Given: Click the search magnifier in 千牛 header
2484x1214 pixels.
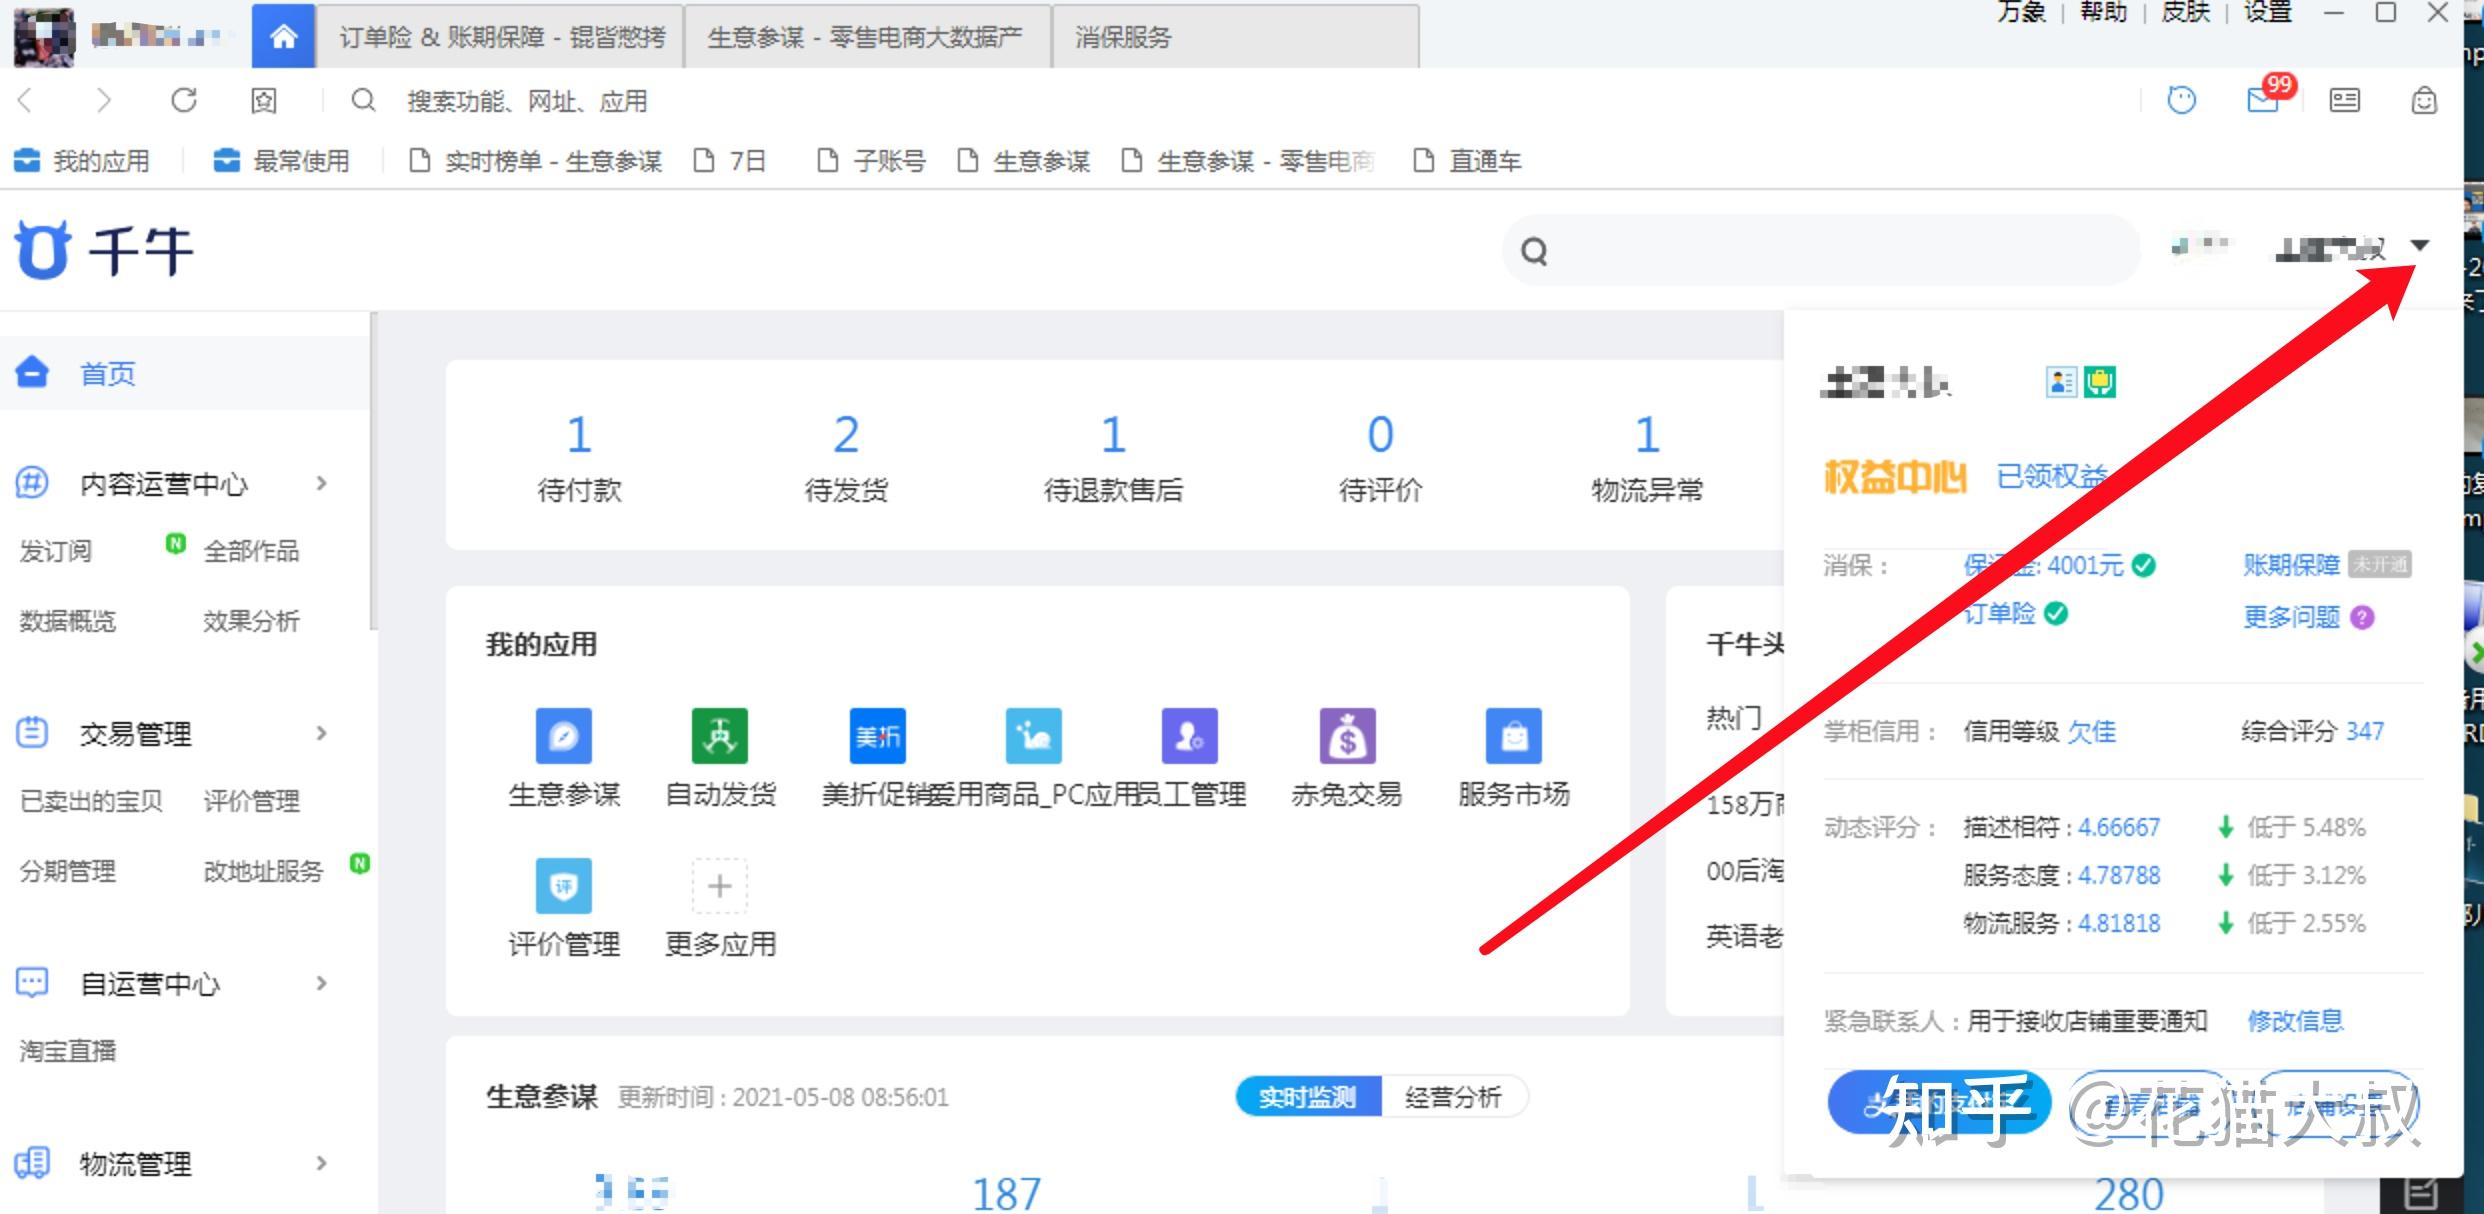Looking at the screenshot, I should [x=1534, y=251].
